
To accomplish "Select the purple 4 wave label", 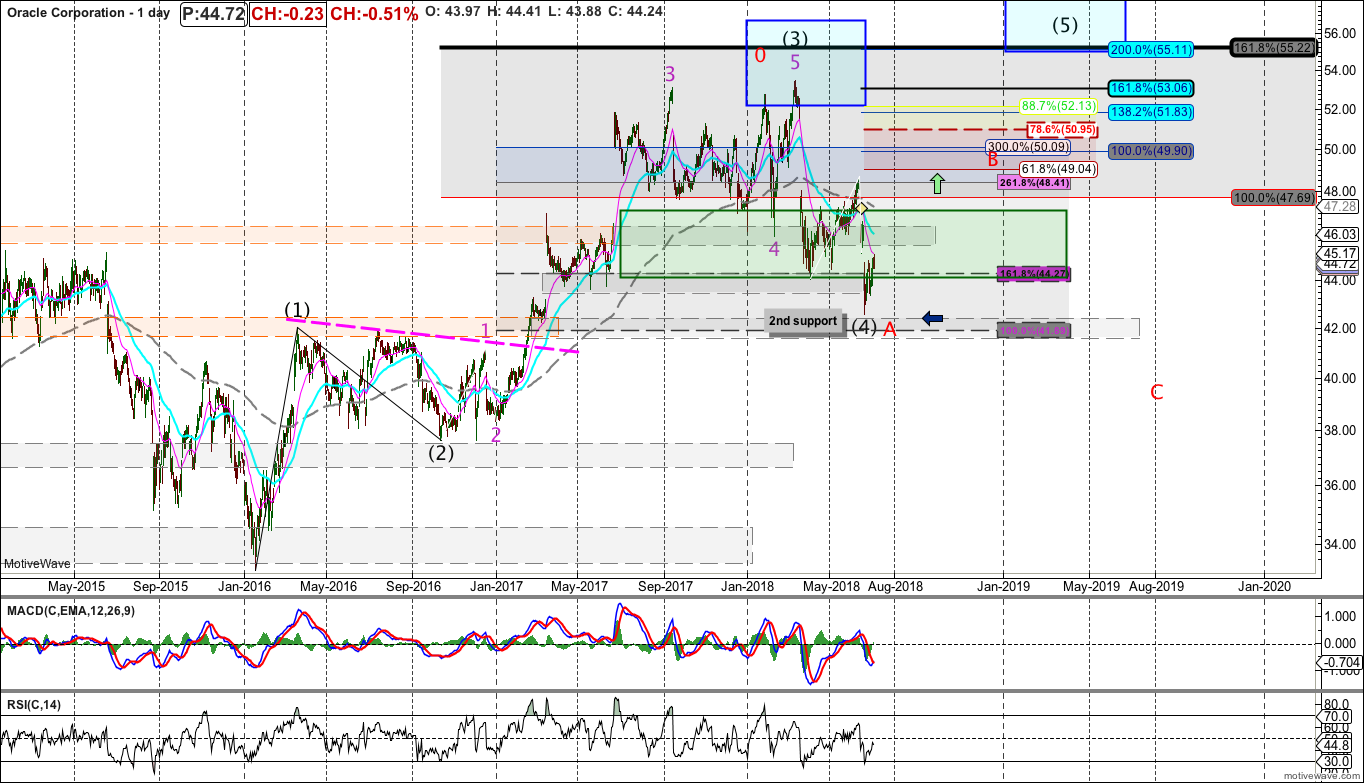I will tap(774, 249).
